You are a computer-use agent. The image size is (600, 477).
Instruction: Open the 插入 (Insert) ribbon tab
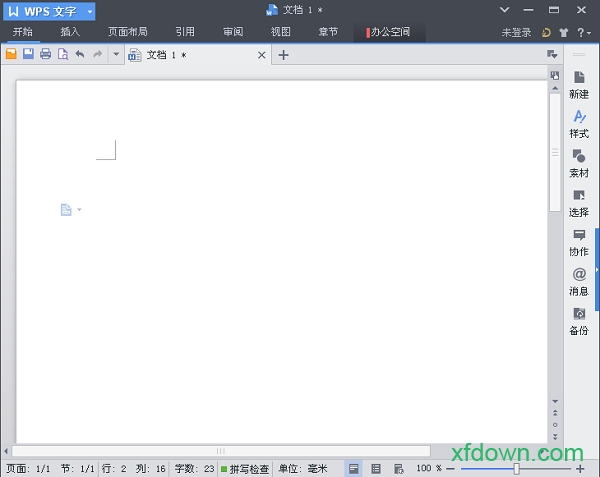pyautogui.click(x=70, y=32)
